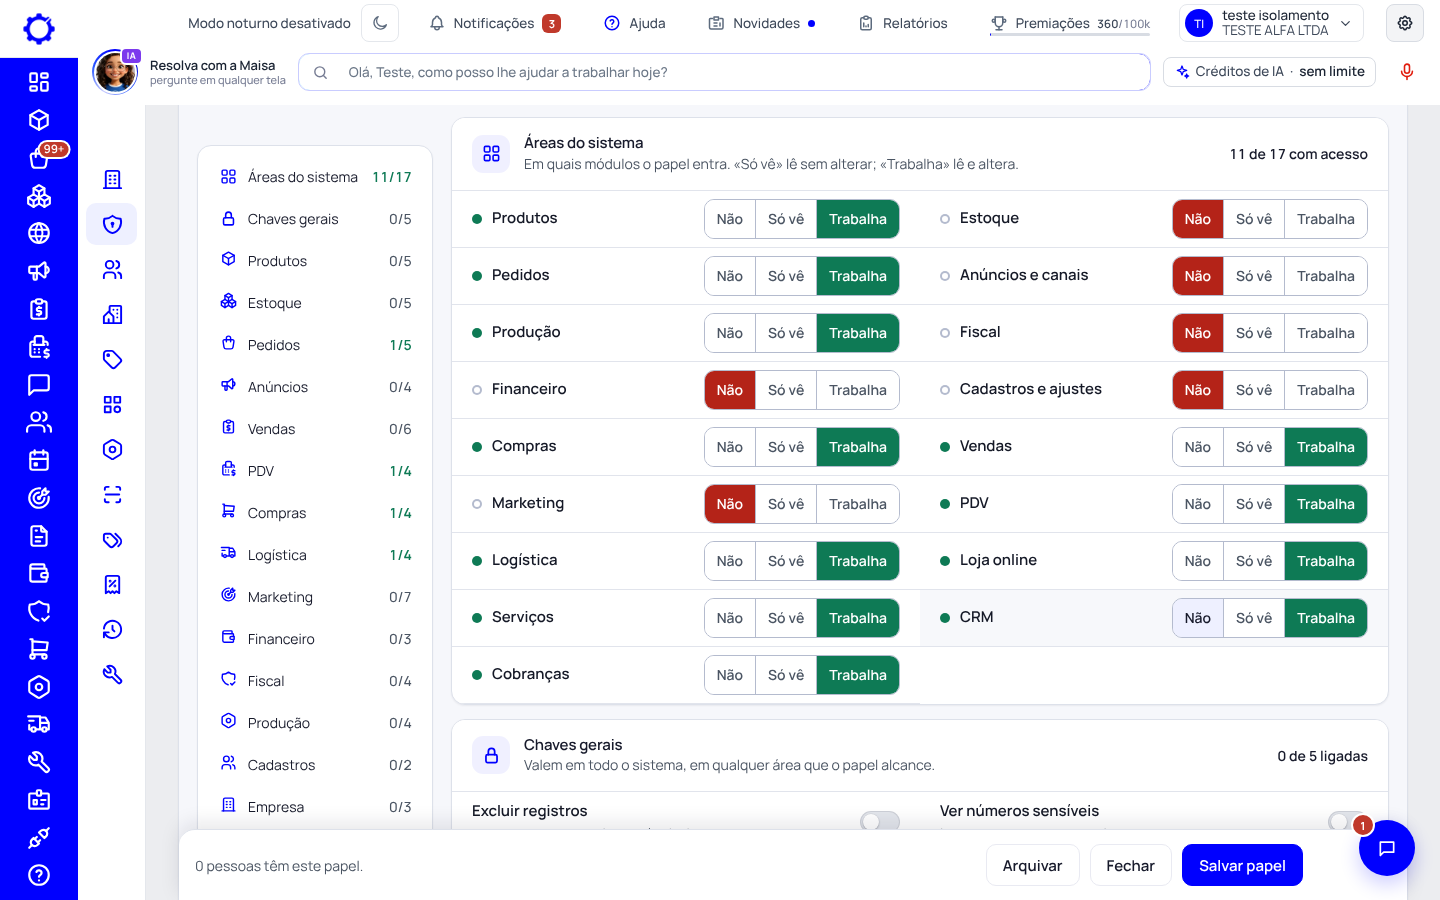Click the plug integrations icon in the sidebar
1440x900 pixels.
[x=39, y=838]
